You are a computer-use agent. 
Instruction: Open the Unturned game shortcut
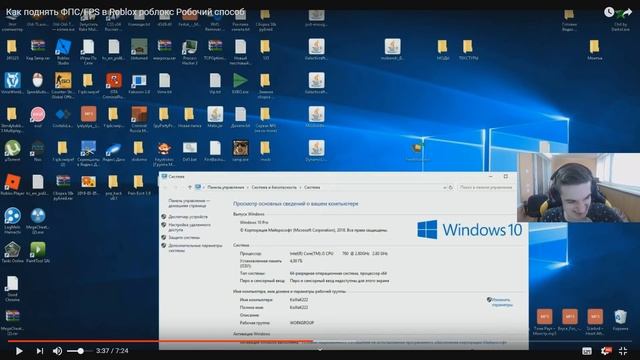139,50
